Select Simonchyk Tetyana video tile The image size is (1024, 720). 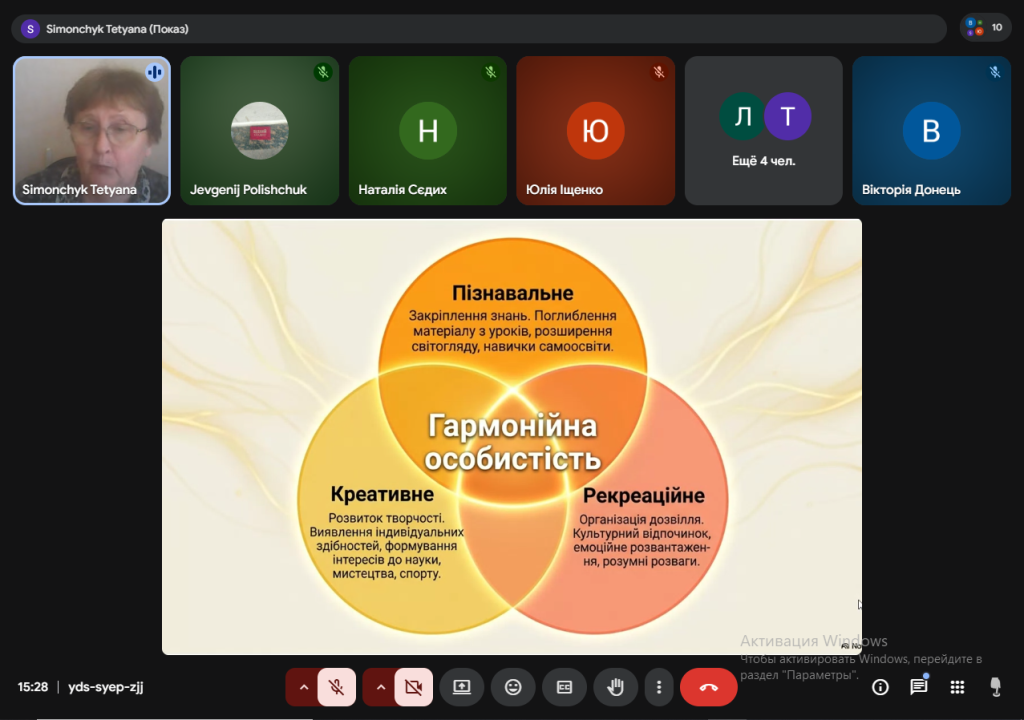coord(92,130)
